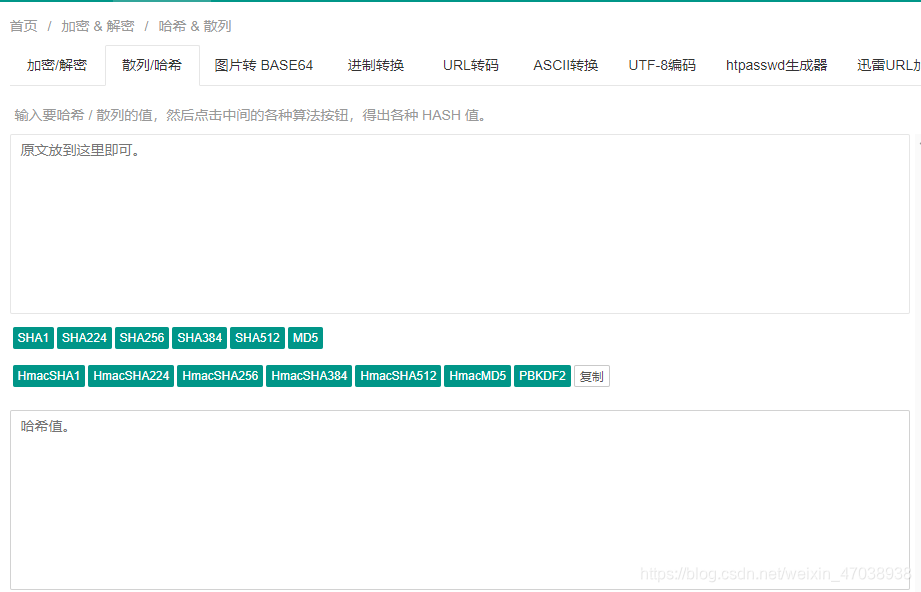Focus the 原文 input text area
This screenshot has width=921, height=592.
coord(460,224)
